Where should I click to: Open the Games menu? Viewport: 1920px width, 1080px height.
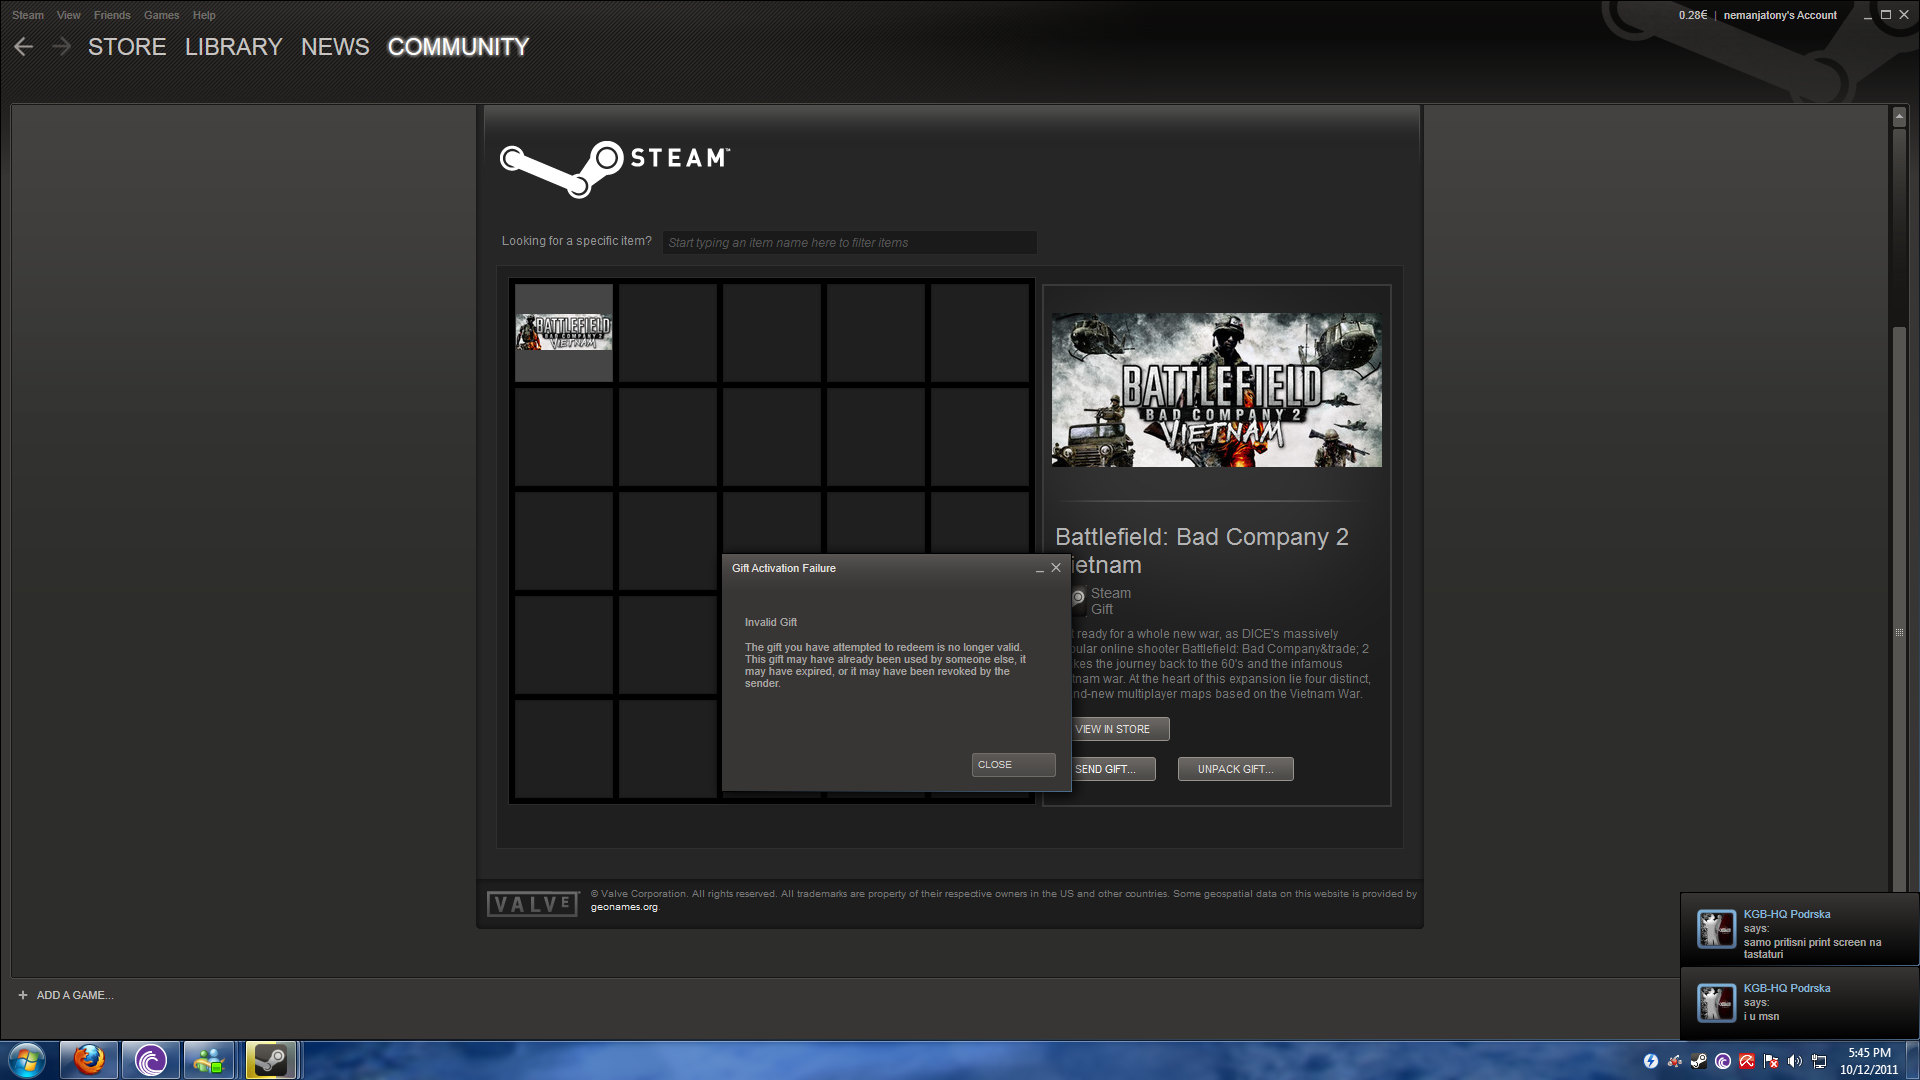(x=161, y=15)
